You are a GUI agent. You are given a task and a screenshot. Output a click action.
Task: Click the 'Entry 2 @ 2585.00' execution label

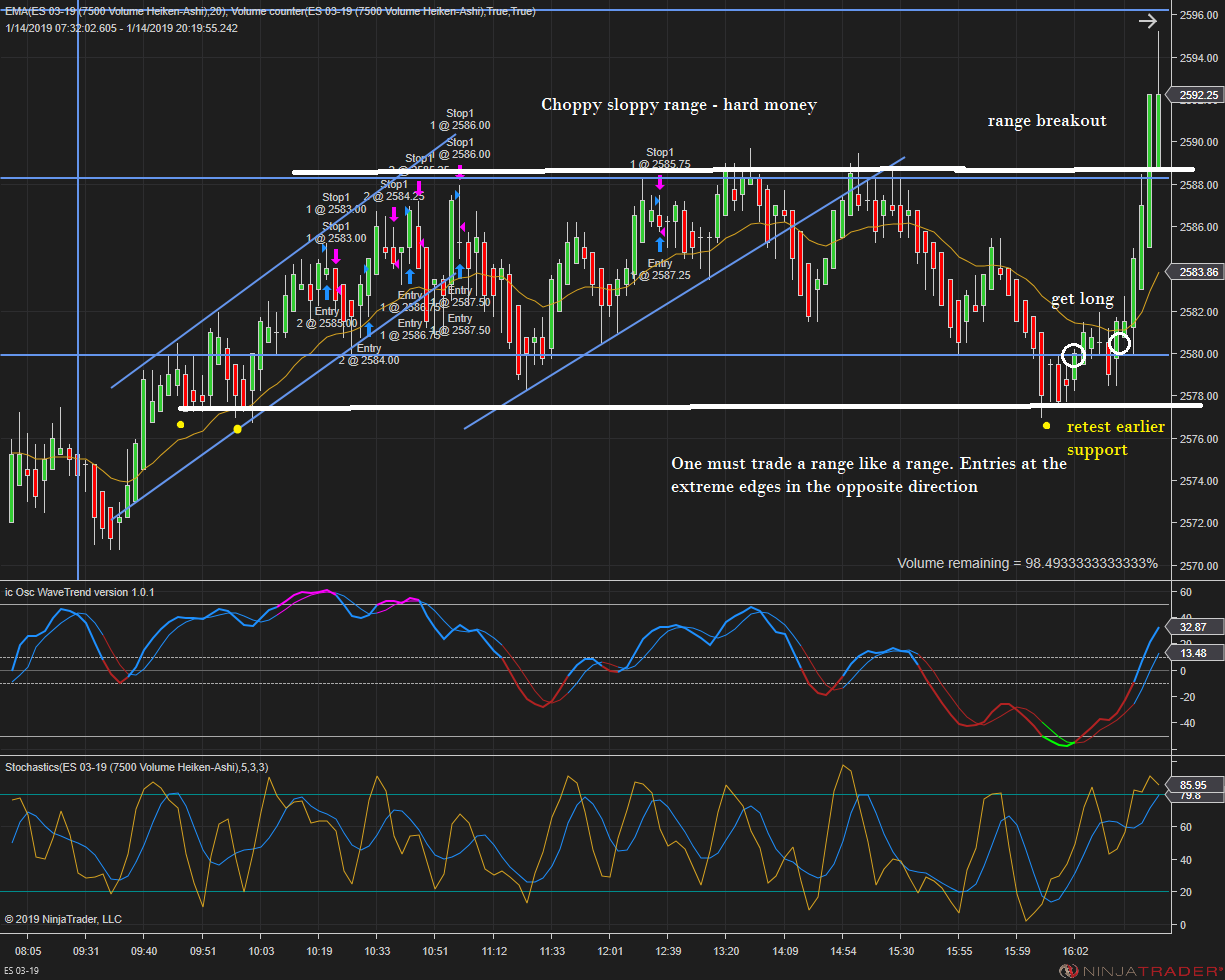[x=327, y=317]
